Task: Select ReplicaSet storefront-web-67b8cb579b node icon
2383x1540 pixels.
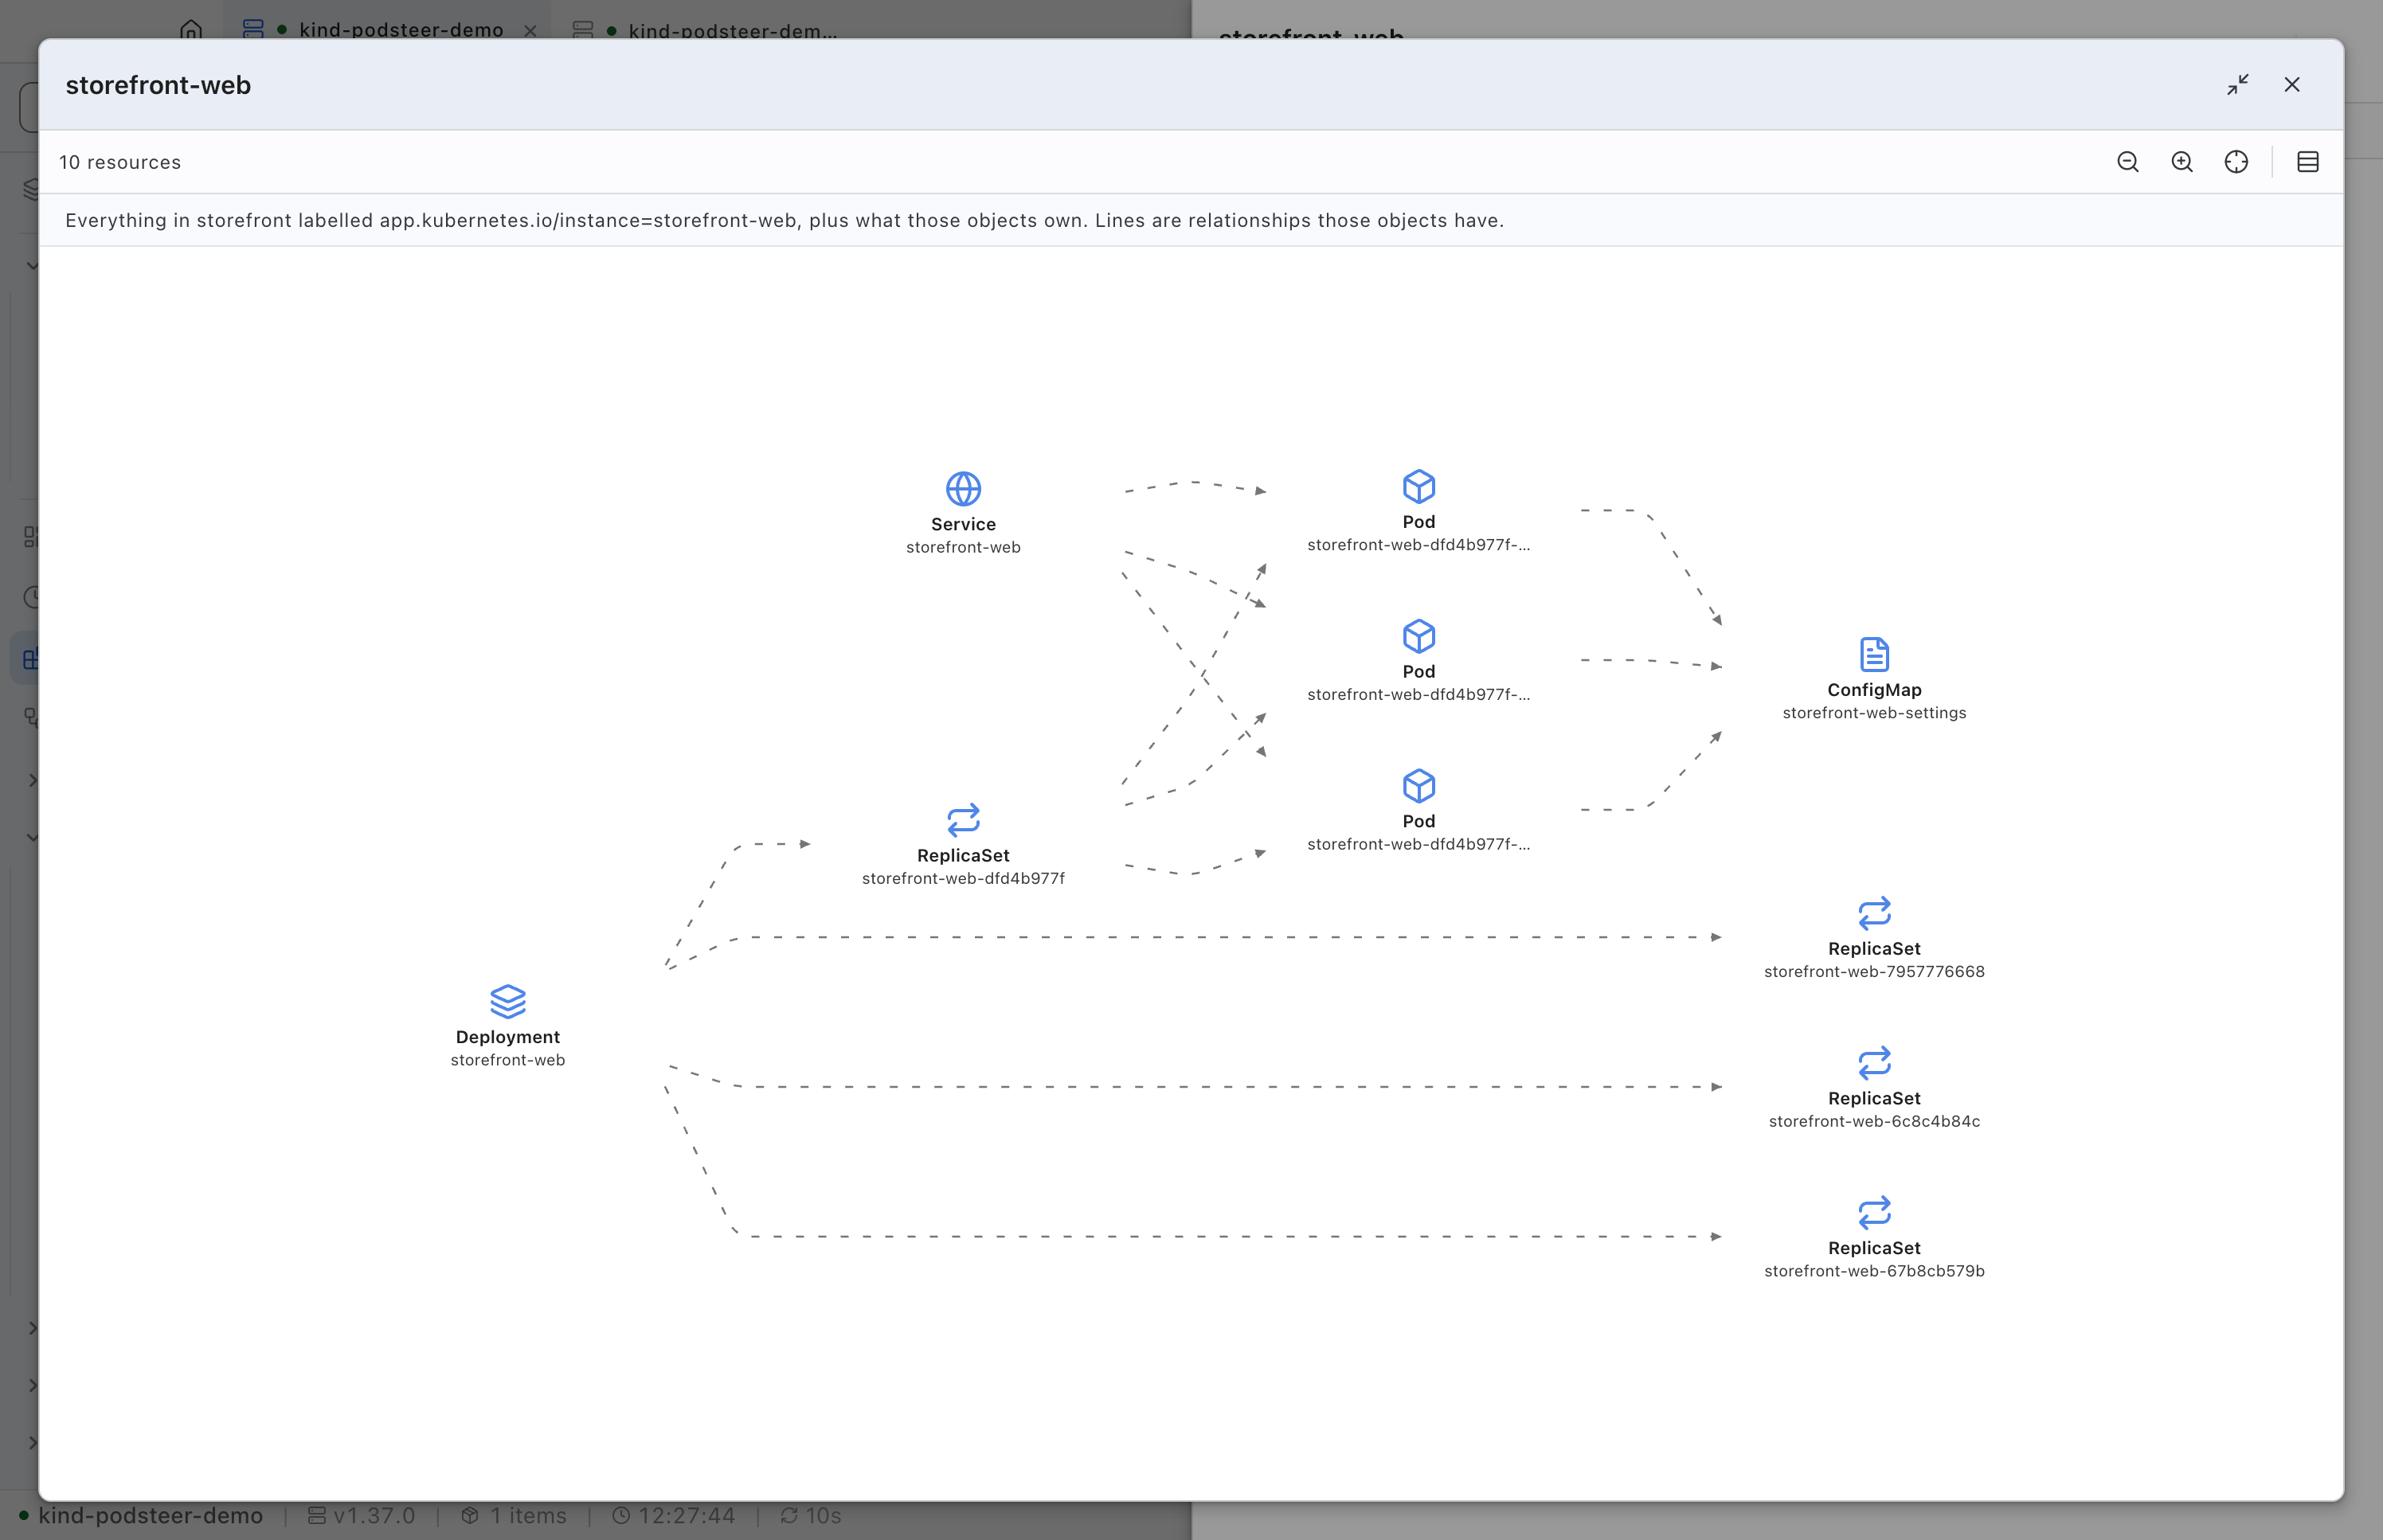Action: pos(1874,1212)
